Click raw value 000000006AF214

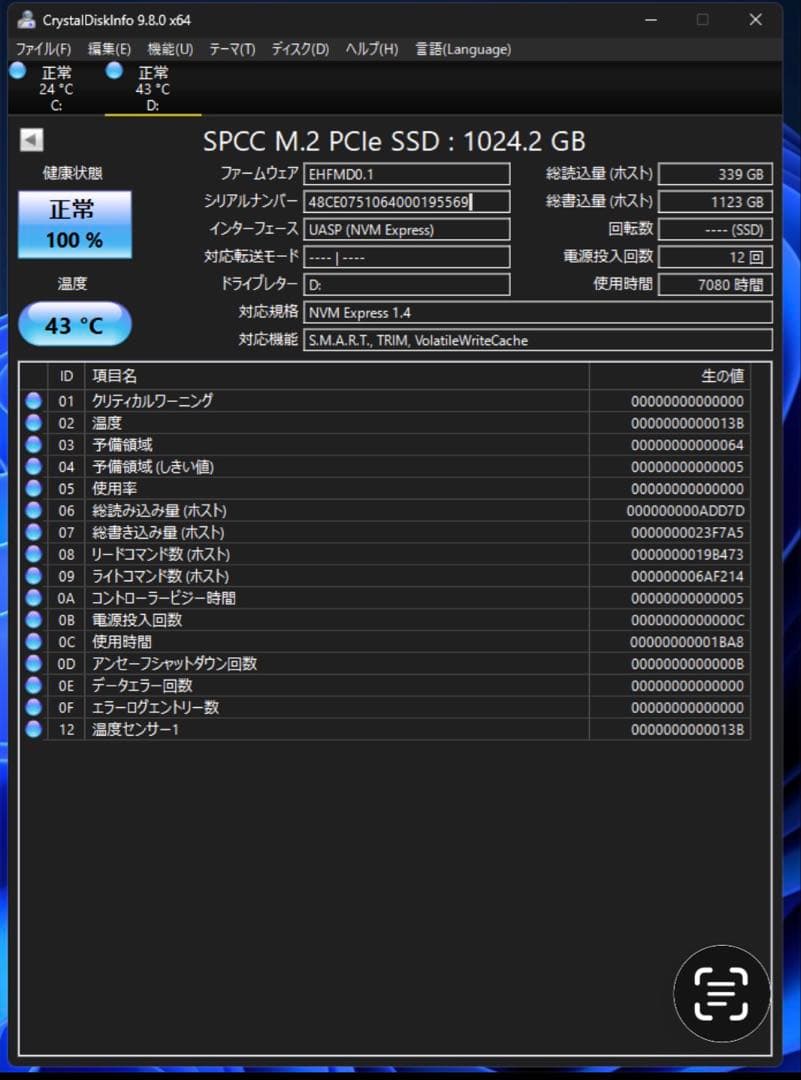[x=687, y=576]
